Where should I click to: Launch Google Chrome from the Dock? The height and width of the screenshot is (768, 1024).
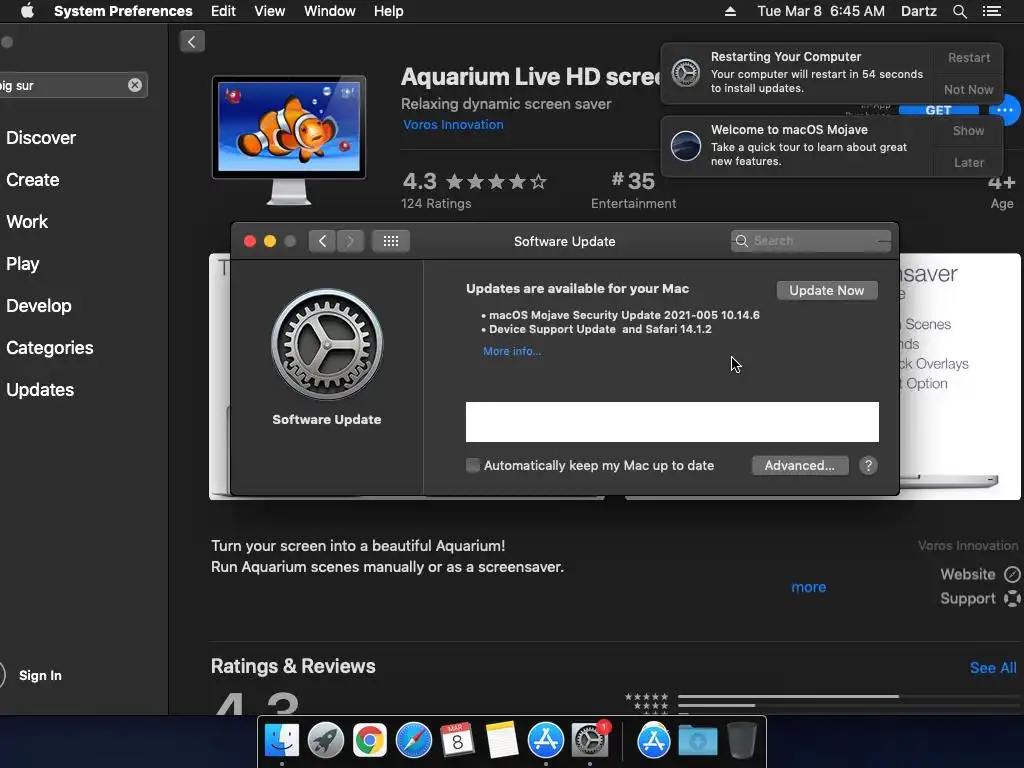coord(369,741)
